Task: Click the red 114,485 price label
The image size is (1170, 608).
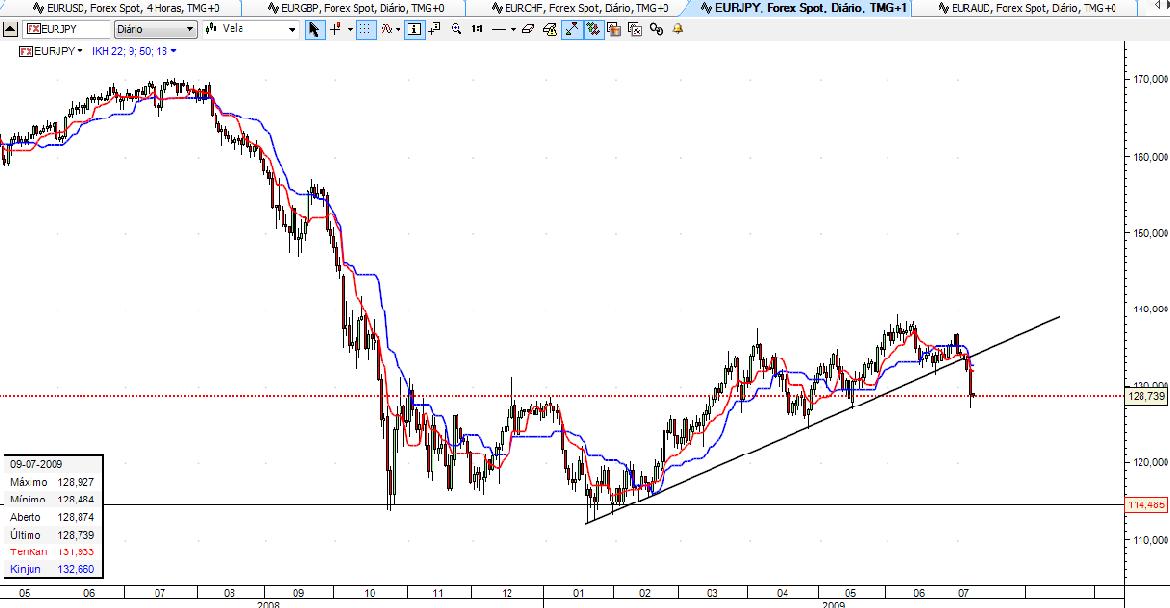Action: 1147,505
